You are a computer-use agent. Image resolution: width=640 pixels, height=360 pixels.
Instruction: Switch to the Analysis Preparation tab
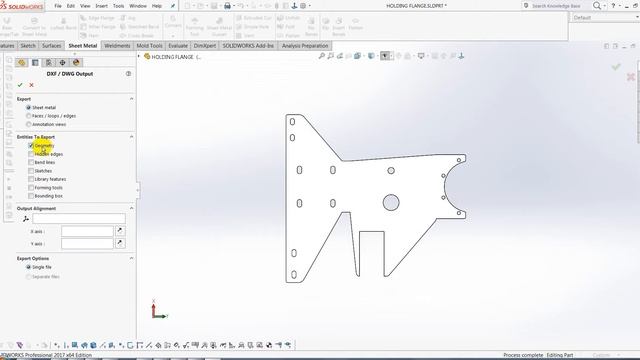(x=305, y=46)
